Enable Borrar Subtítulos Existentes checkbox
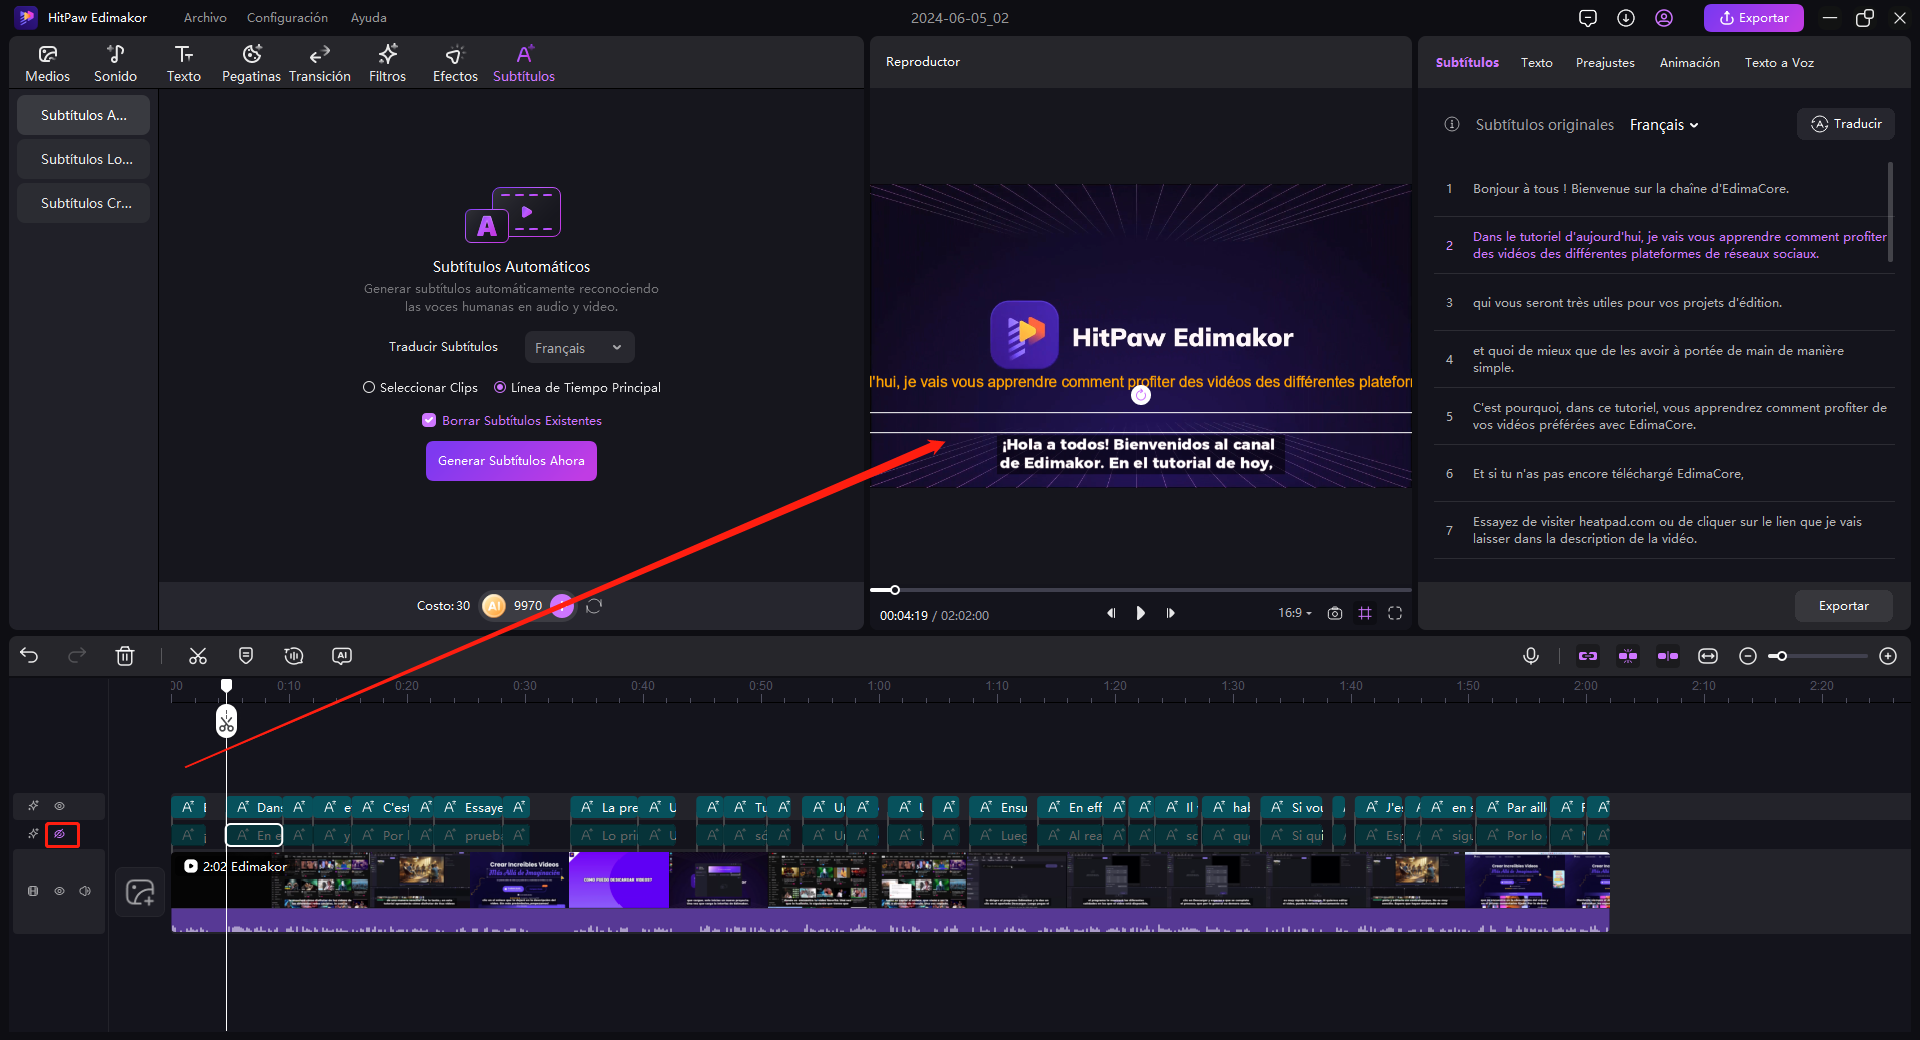 (429, 421)
